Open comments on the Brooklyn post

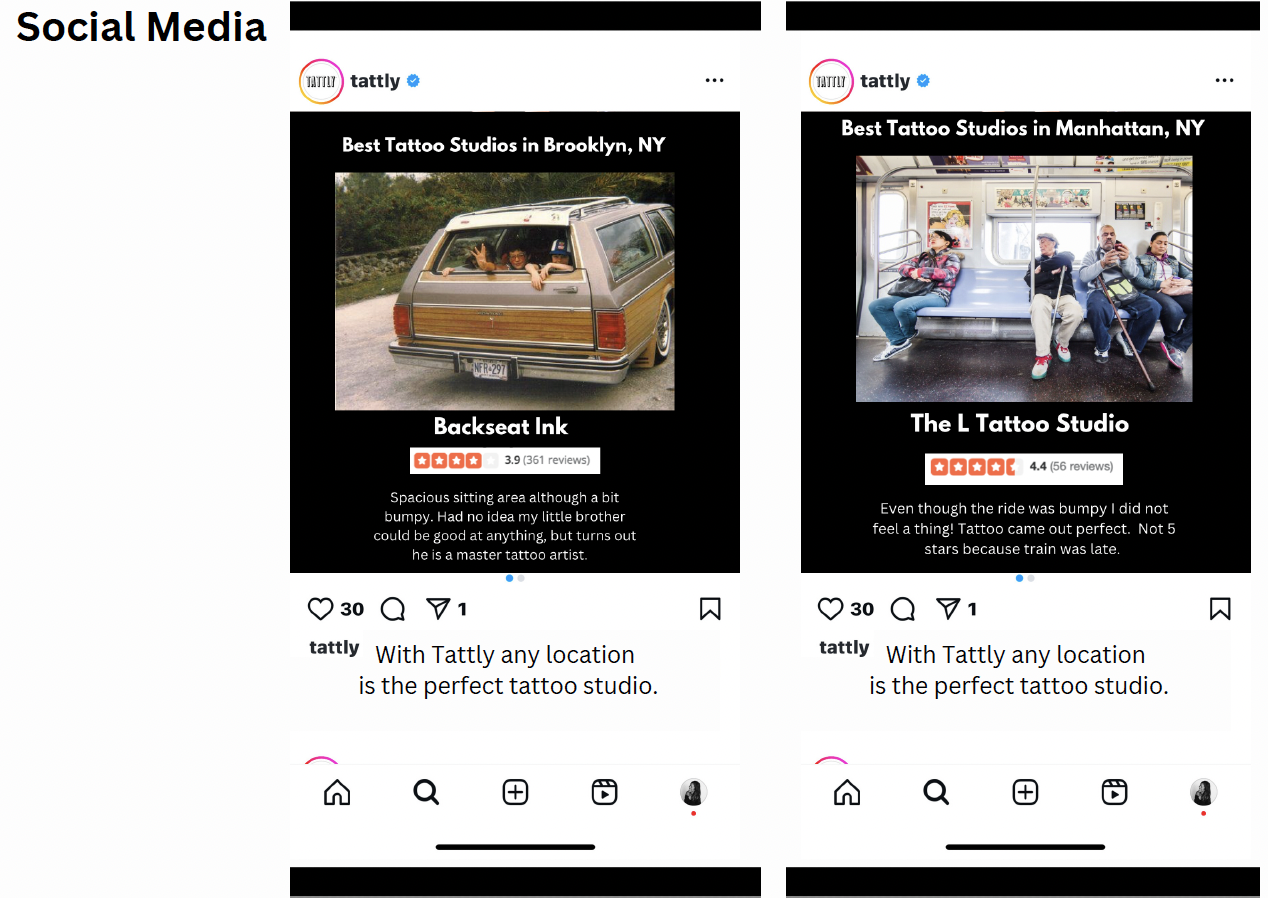coord(393,609)
